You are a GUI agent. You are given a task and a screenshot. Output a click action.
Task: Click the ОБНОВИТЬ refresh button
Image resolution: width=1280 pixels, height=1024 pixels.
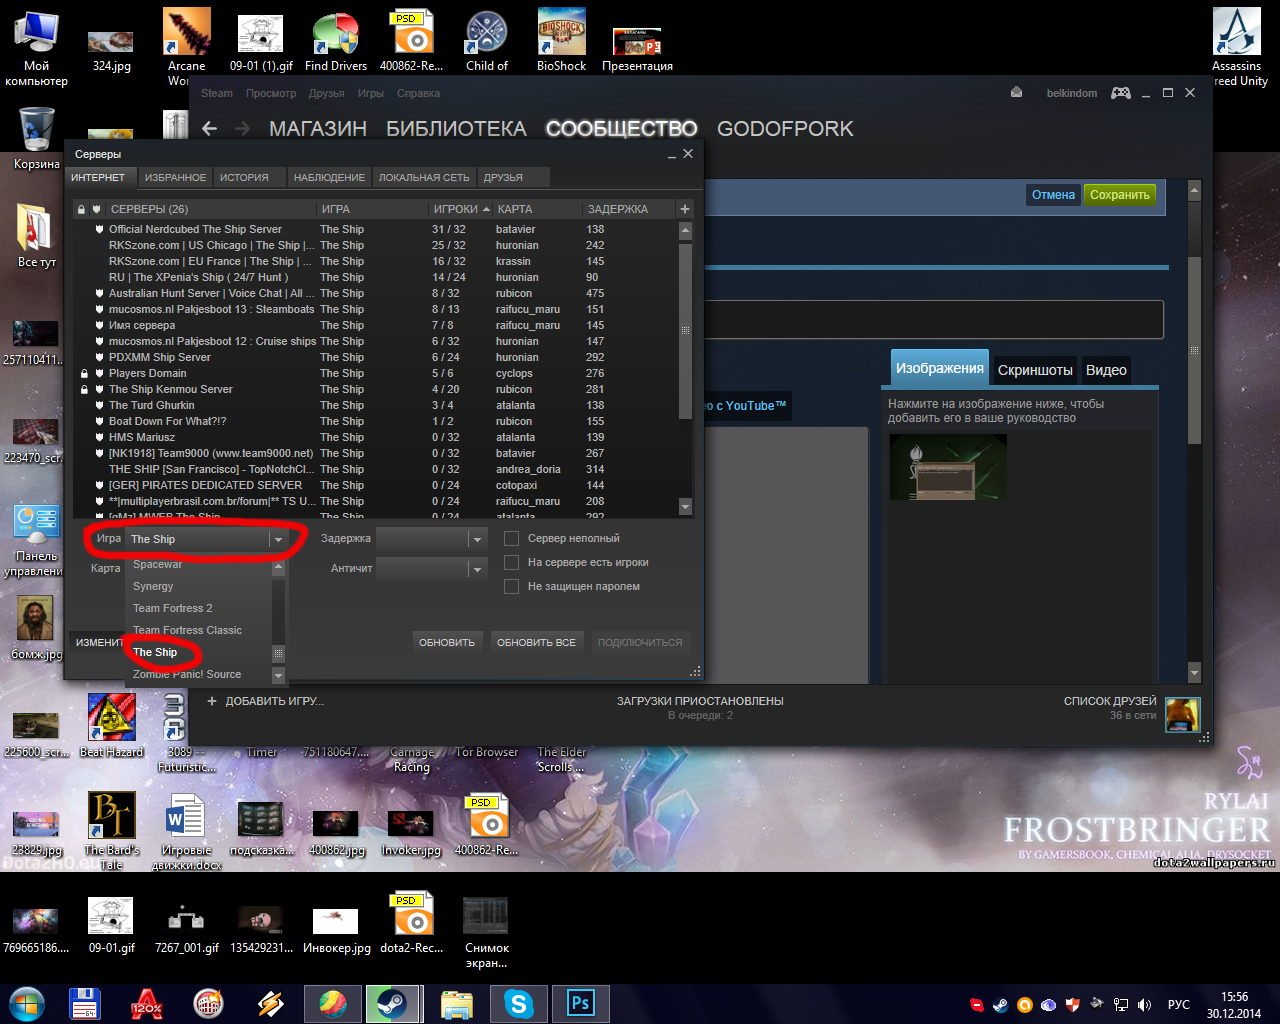coord(447,642)
